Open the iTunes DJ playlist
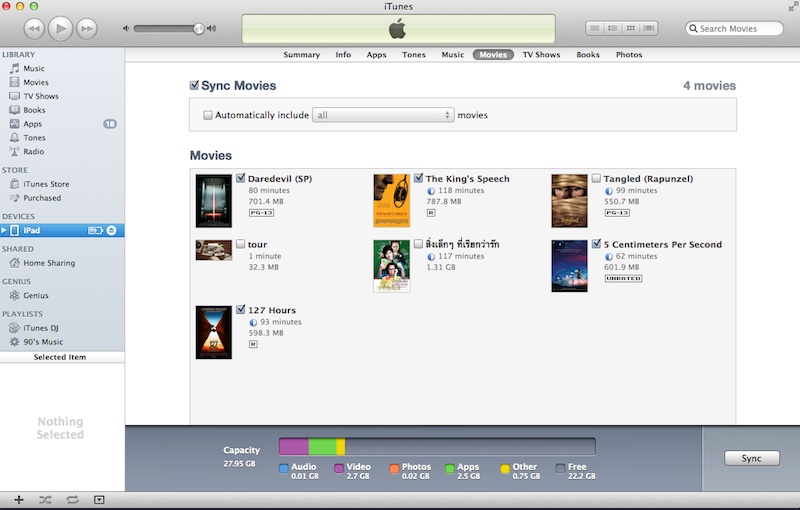The width and height of the screenshot is (800, 510). 40,328
